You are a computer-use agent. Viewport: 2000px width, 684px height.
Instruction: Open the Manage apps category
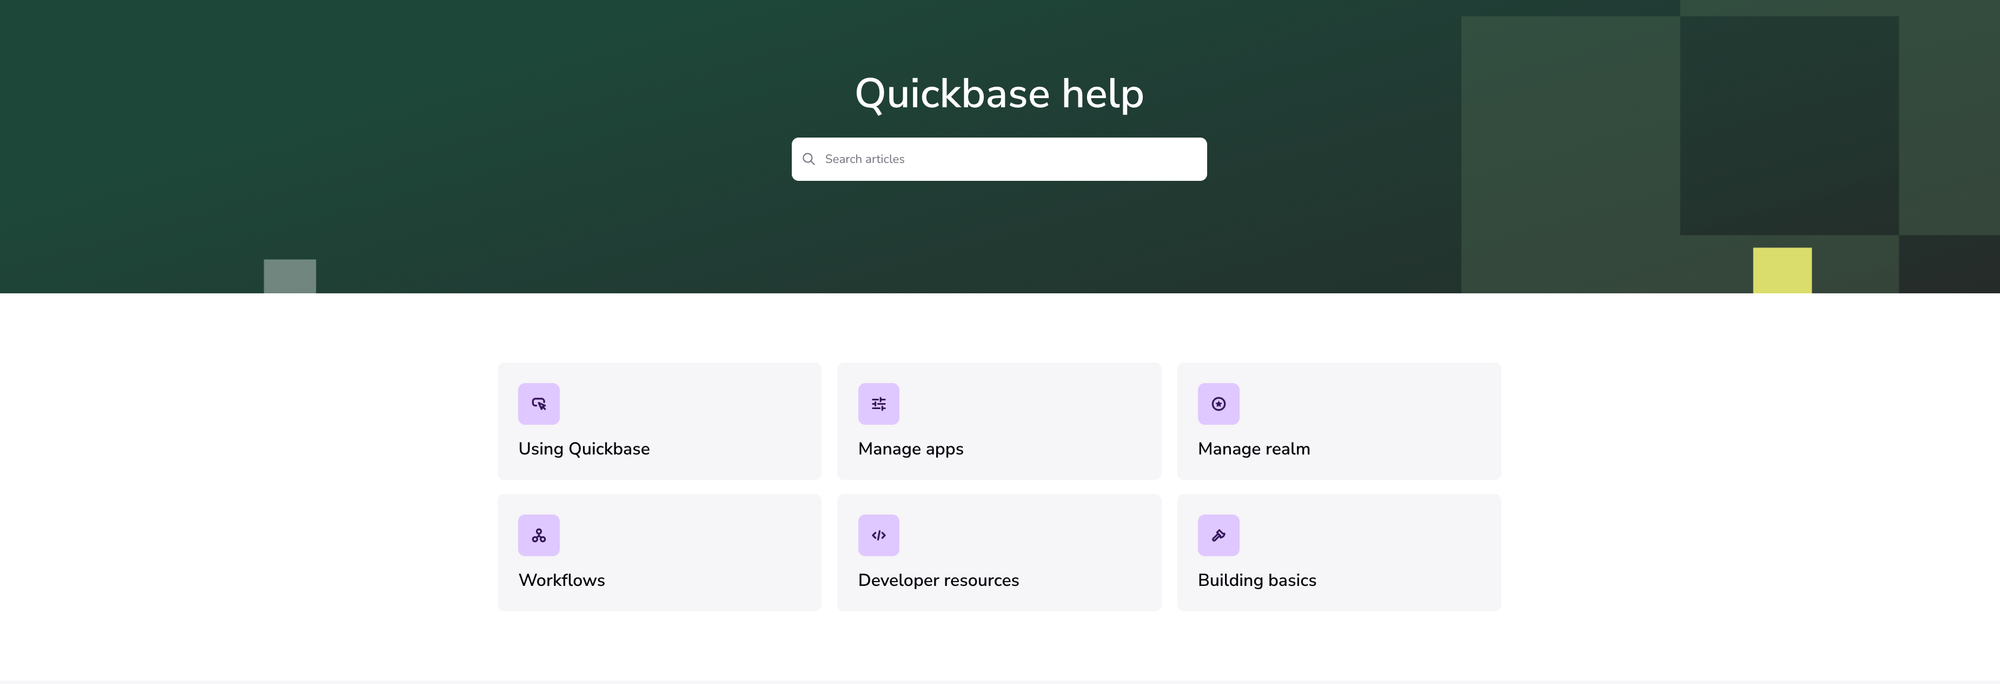pyautogui.click(x=999, y=421)
